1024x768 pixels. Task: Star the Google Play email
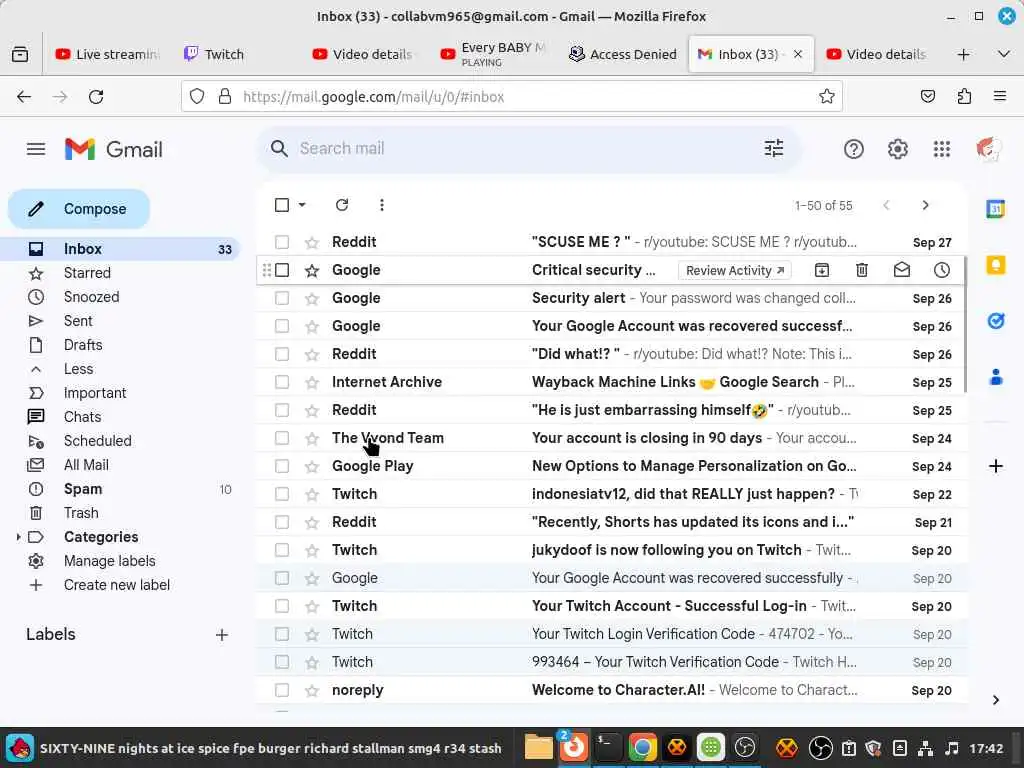[x=312, y=466]
